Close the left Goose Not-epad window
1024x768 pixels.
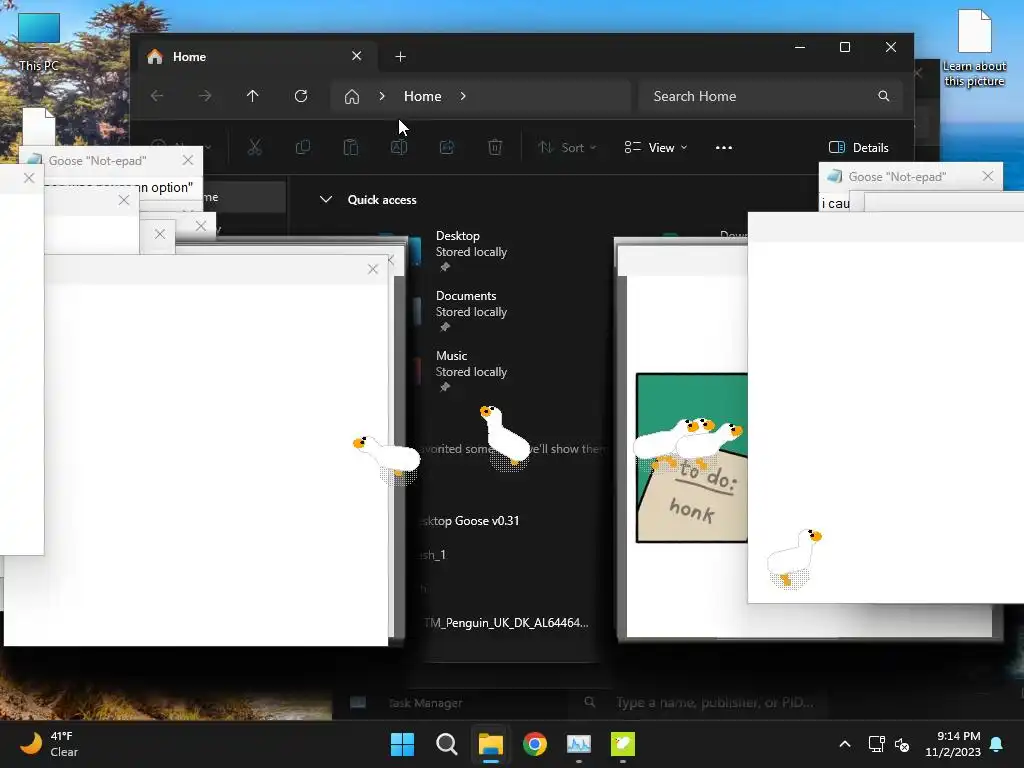(188, 160)
